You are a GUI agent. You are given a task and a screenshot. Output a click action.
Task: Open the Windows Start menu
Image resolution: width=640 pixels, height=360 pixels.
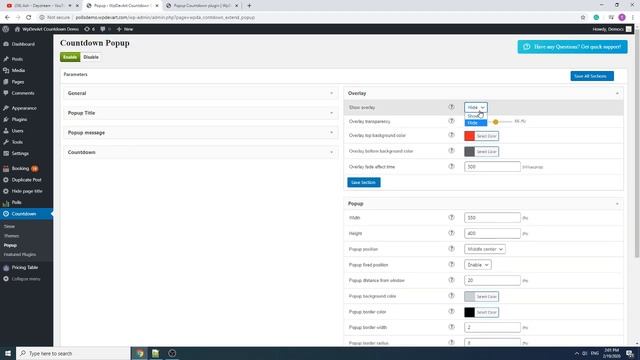coord(8,353)
